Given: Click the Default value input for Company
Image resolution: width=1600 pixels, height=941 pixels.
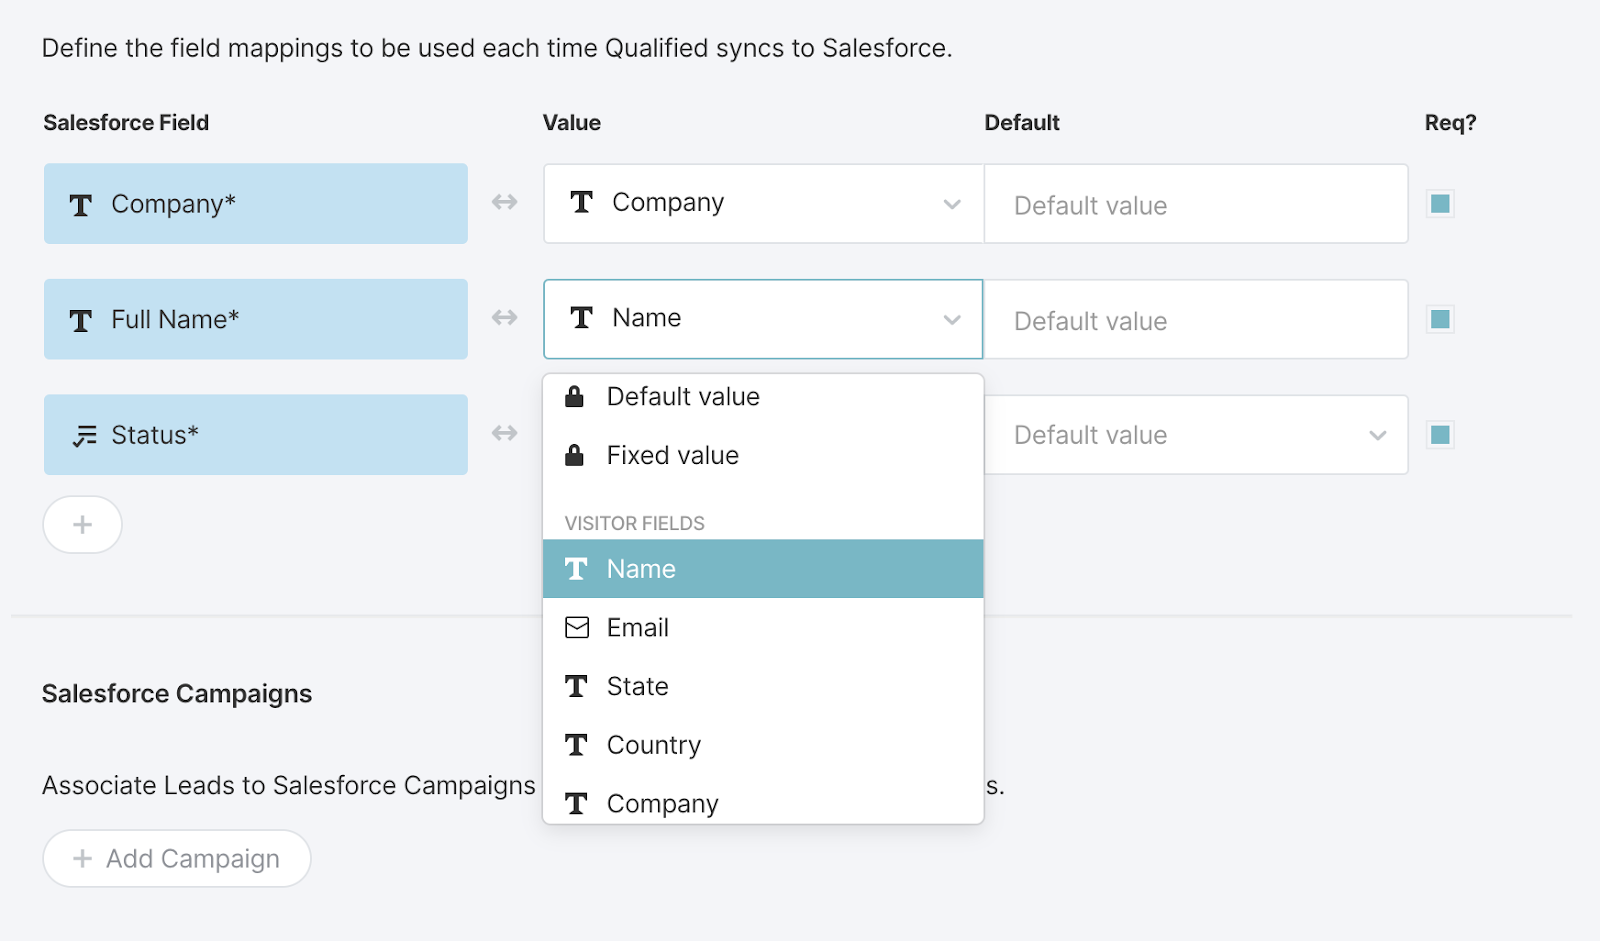Looking at the screenshot, I should click(x=1195, y=204).
